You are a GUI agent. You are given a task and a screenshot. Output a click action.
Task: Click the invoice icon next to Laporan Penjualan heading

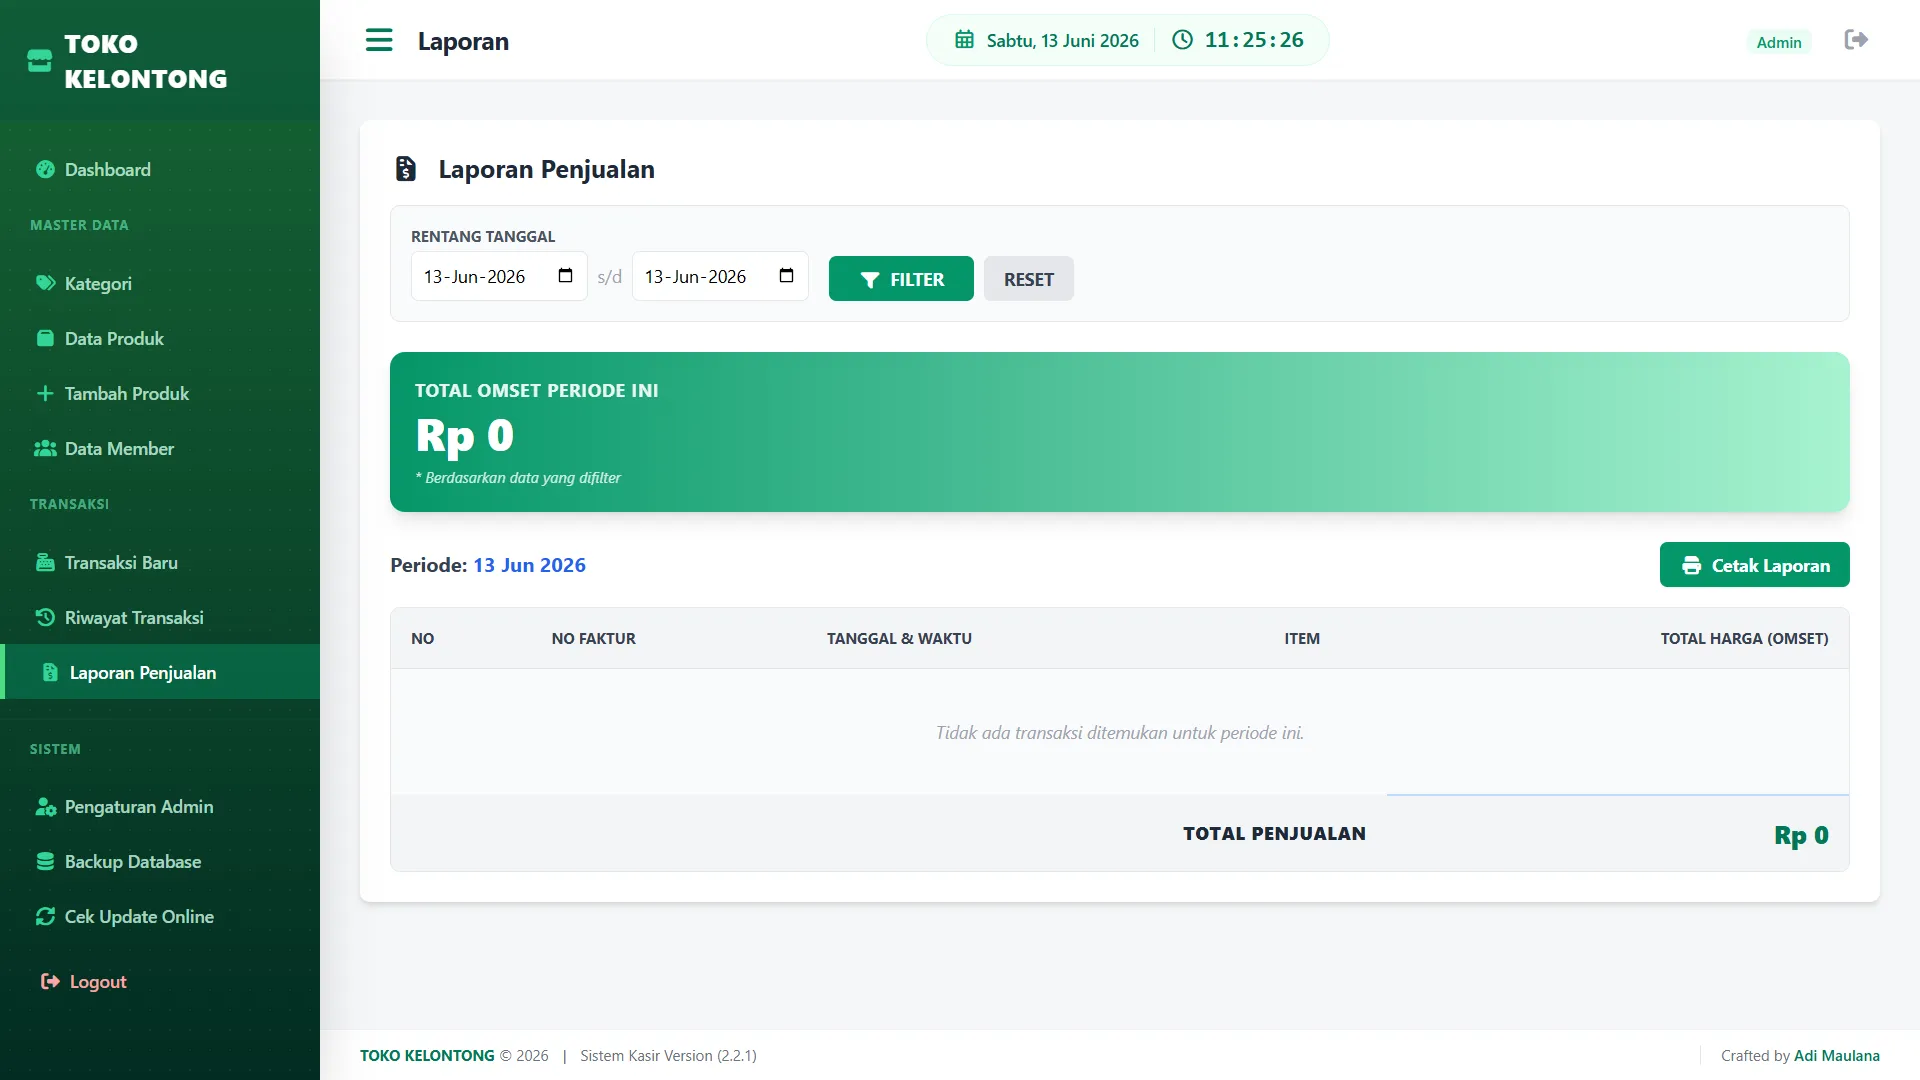pyautogui.click(x=405, y=169)
